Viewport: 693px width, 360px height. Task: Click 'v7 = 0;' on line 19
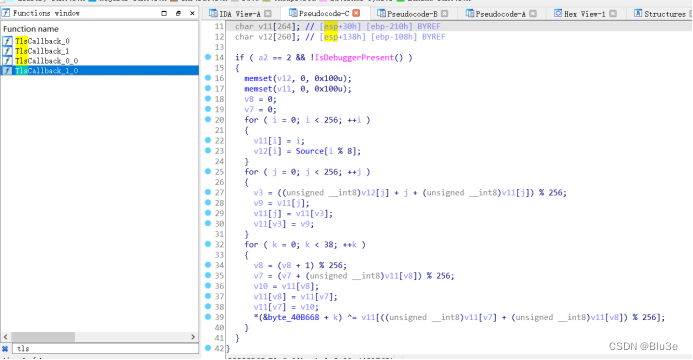pyautogui.click(x=260, y=110)
